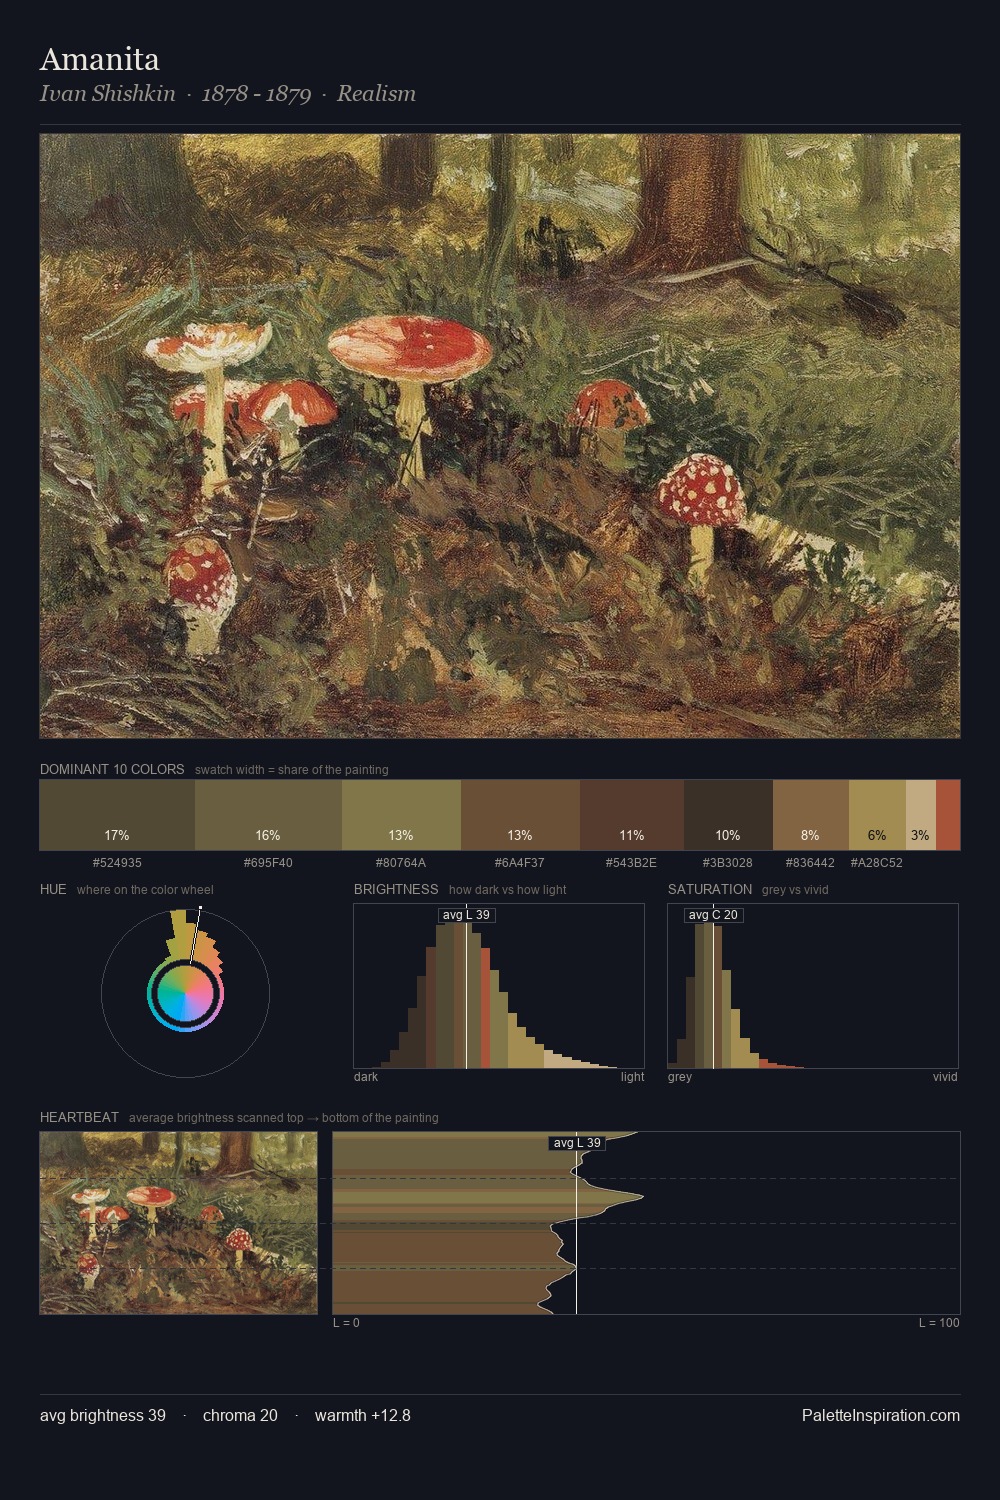
Task: Click the L = 100 axis label
Action: pyautogui.click(x=939, y=1323)
